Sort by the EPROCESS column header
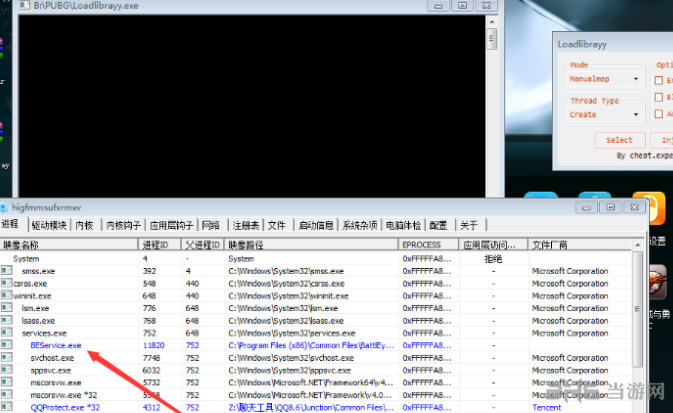Viewport: 673px width, 413px height. point(428,245)
